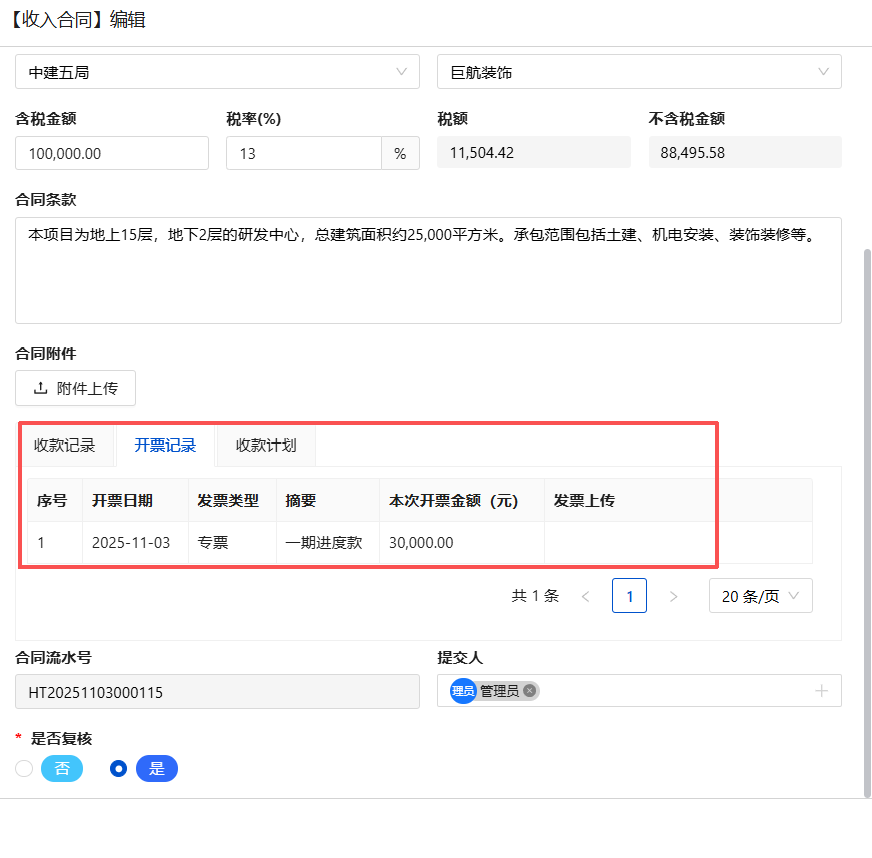Open the 20条/页 page size dropdown
The image size is (872, 858).
[x=762, y=595]
